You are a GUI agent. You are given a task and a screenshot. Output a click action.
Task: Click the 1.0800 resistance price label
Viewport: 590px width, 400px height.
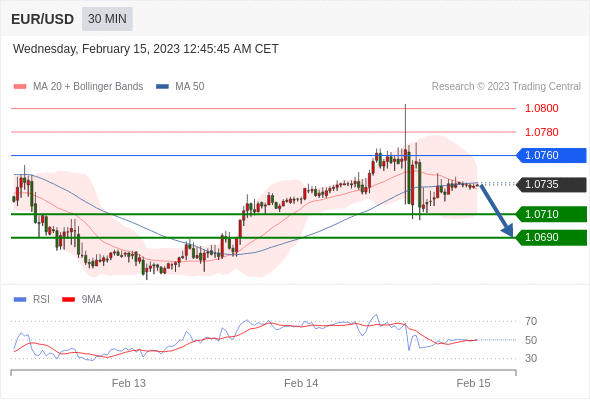point(541,108)
